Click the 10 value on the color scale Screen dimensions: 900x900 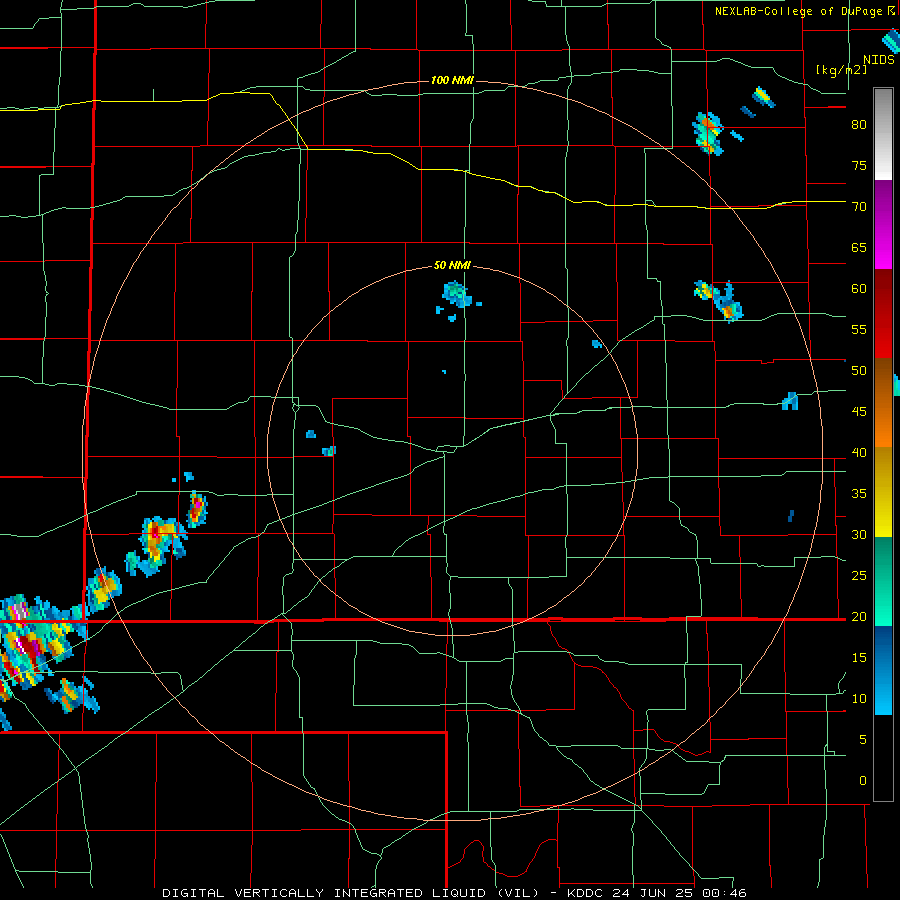tap(859, 699)
